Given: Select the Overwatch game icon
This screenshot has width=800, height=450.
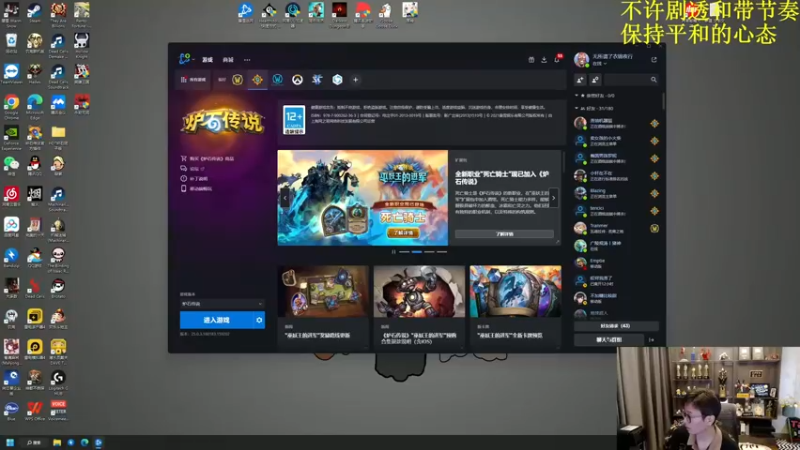Looking at the screenshot, I should pyautogui.click(x=297, y=80).
